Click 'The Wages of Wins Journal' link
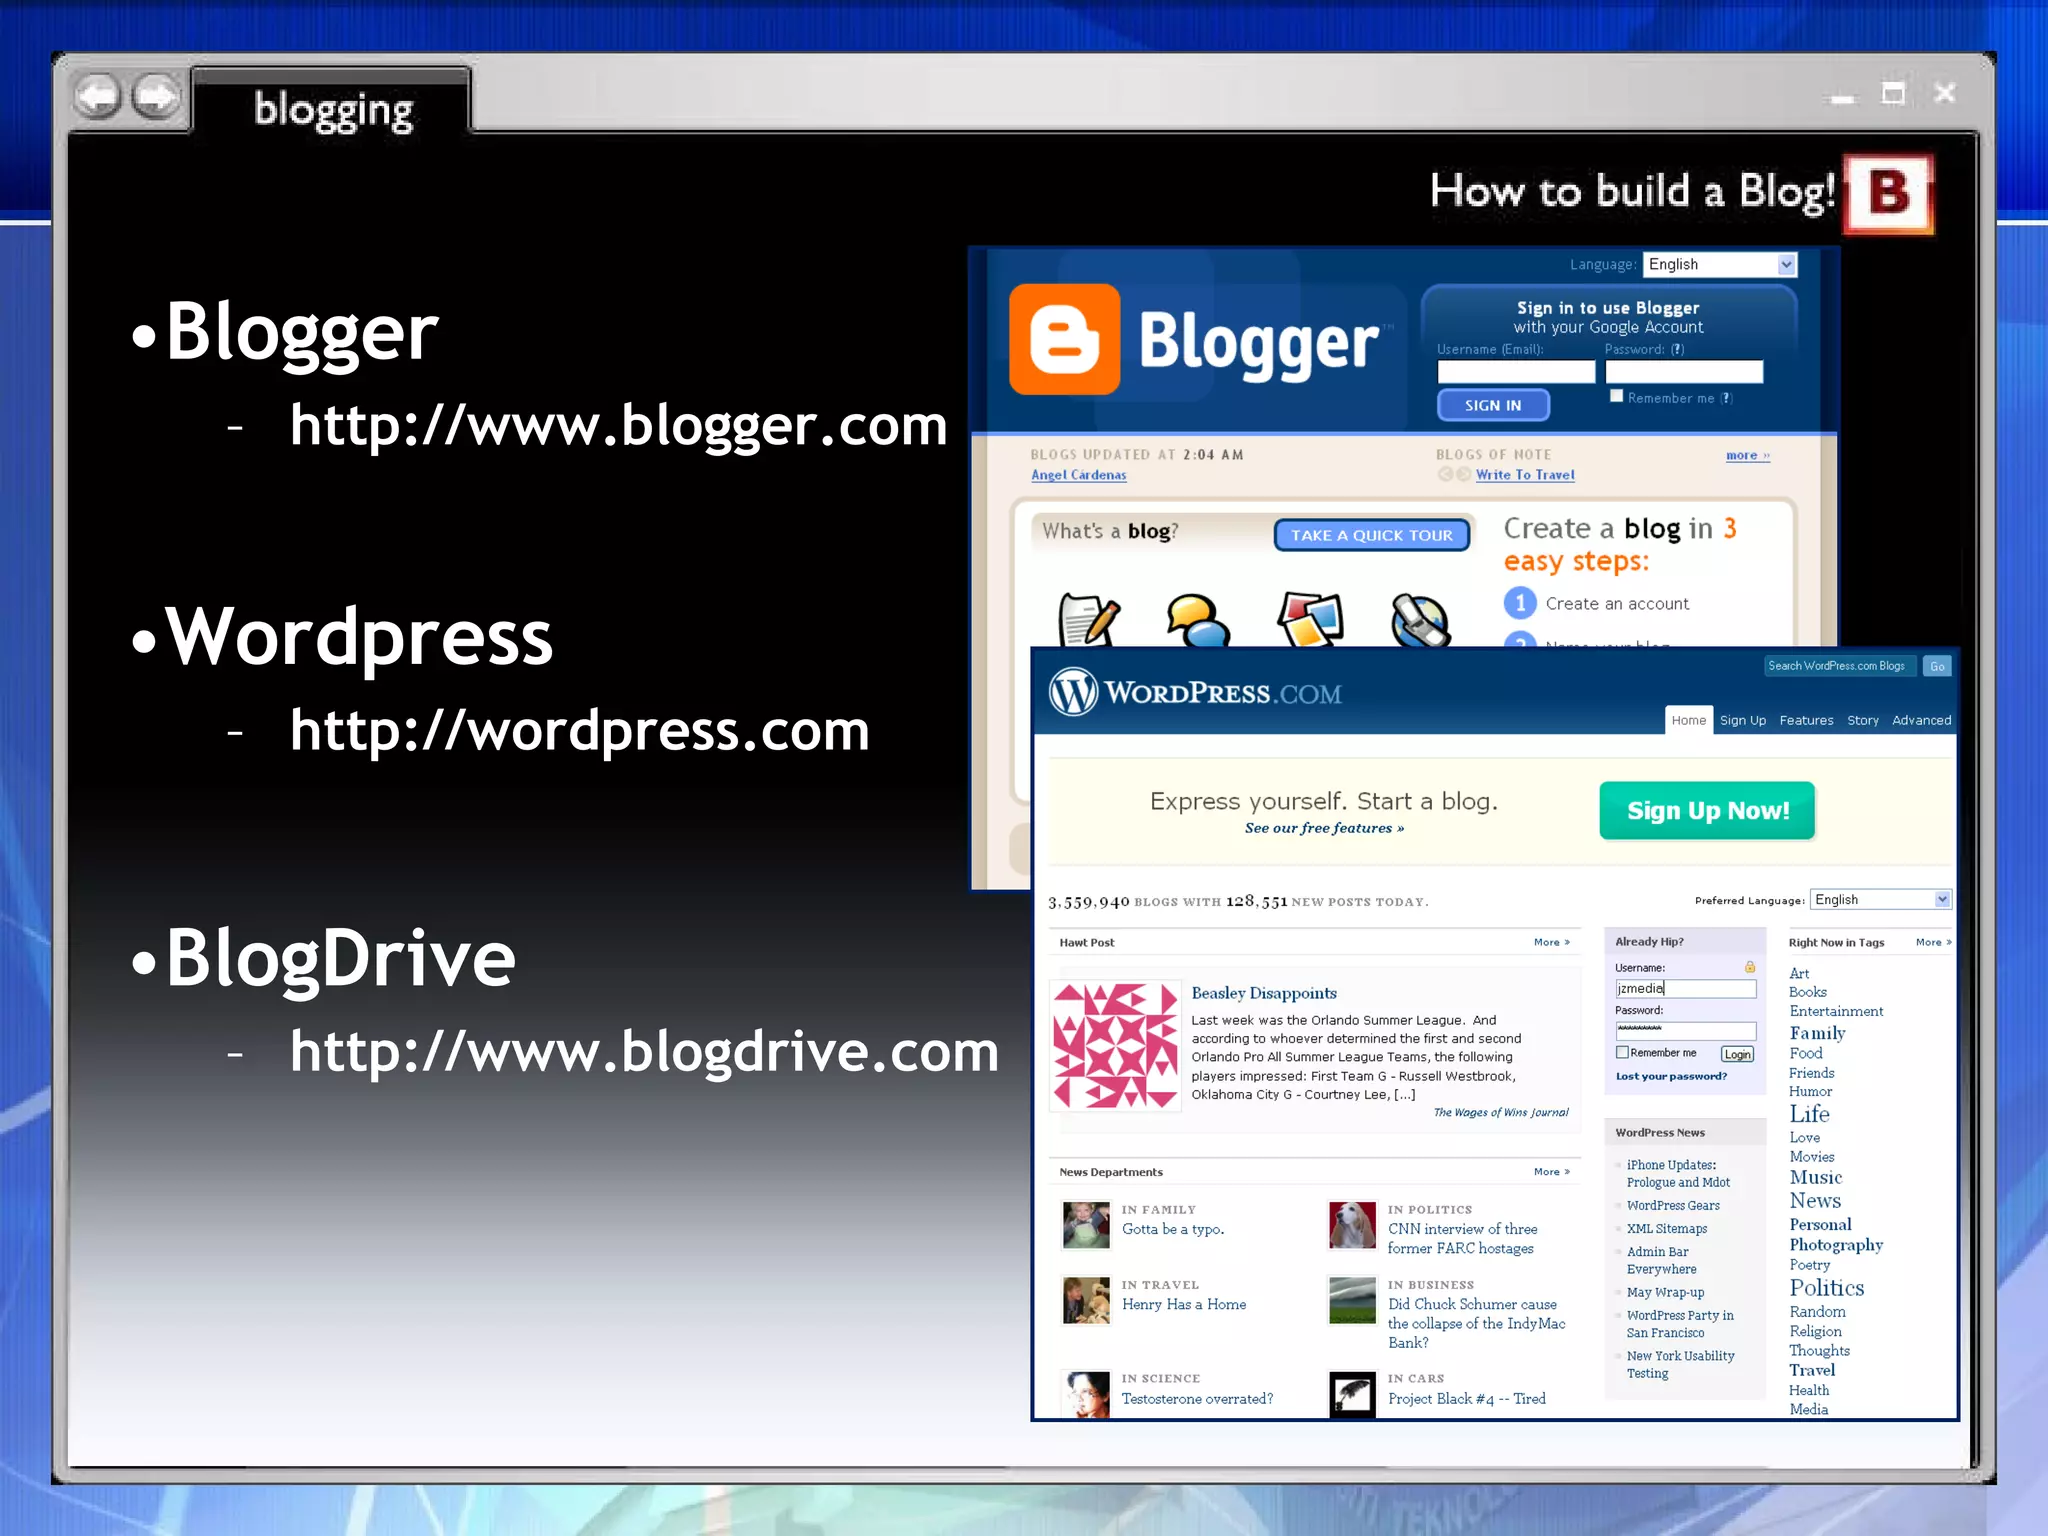The width and height of the screenshot is (2048, 1536). [x=1501, y=1112]
